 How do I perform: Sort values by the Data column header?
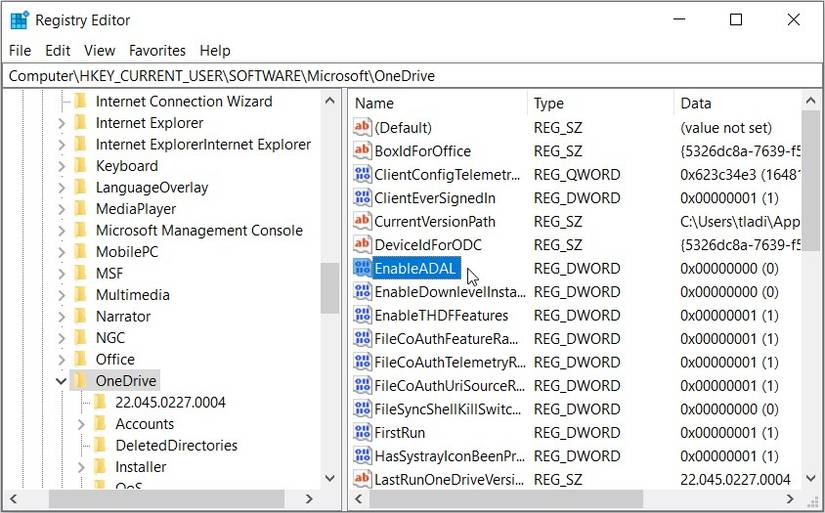738,103
